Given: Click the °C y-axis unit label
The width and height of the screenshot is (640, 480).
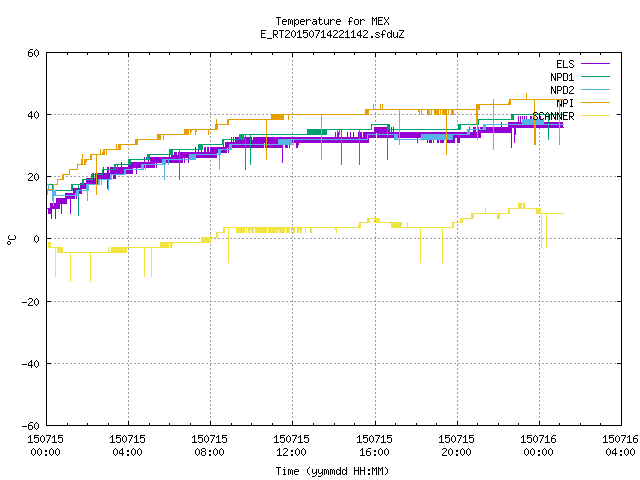Looking at the screenshot, I should tap(11, 240).
